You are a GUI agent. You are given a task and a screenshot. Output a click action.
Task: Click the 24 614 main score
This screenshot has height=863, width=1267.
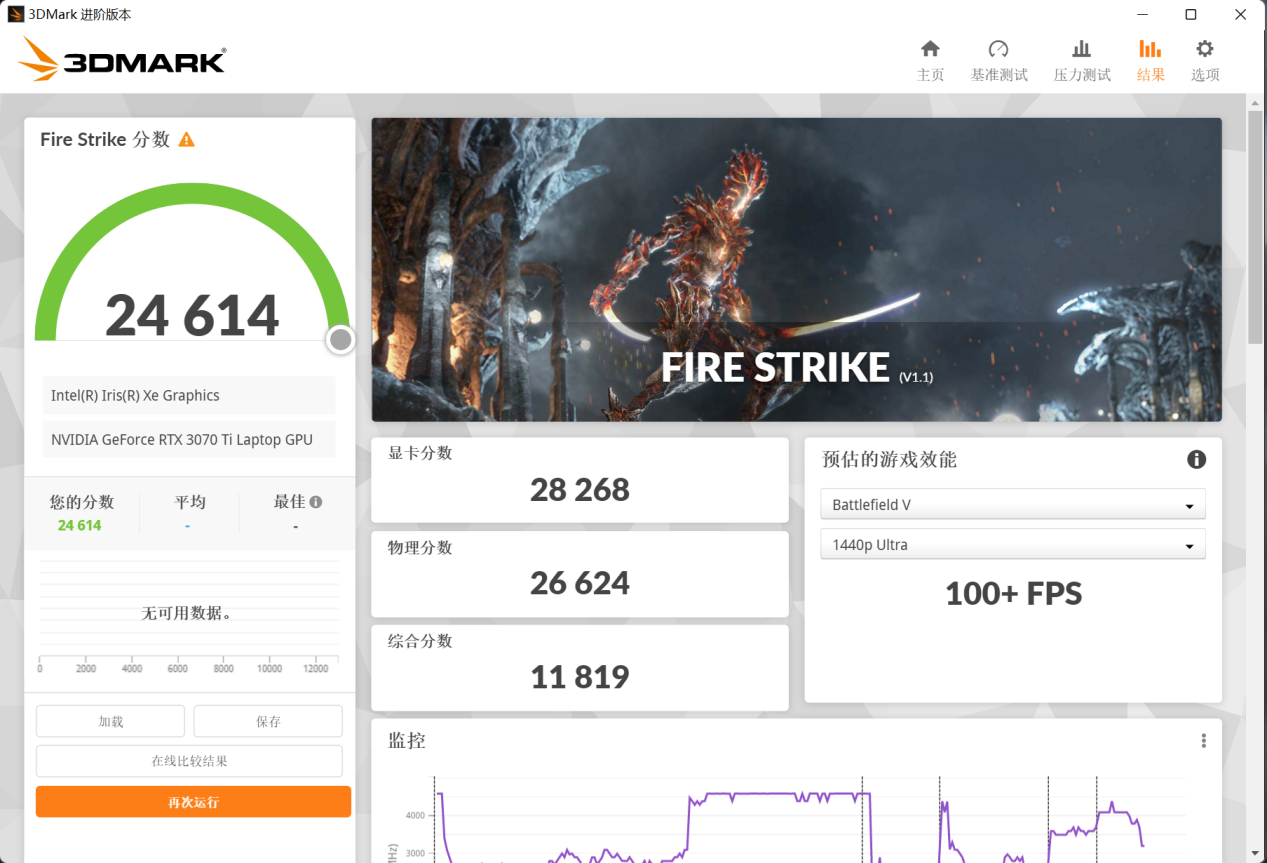[x=192, y=315]
